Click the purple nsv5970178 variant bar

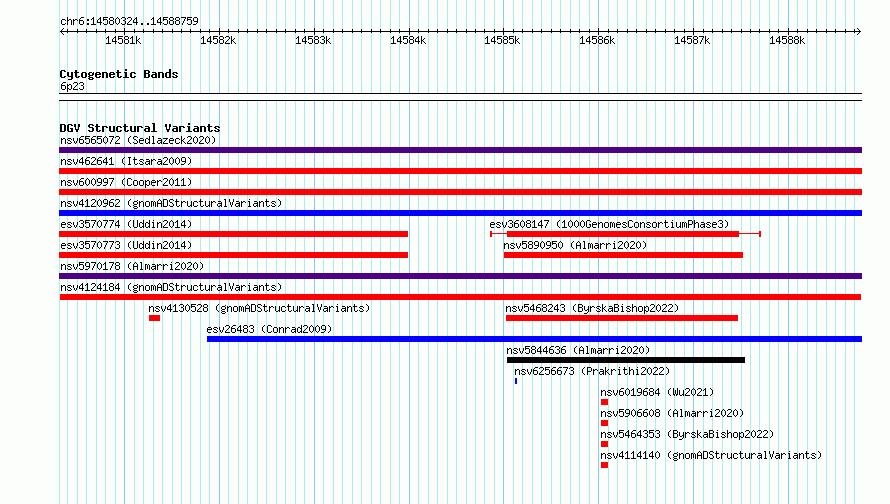(x=460, y=276)
